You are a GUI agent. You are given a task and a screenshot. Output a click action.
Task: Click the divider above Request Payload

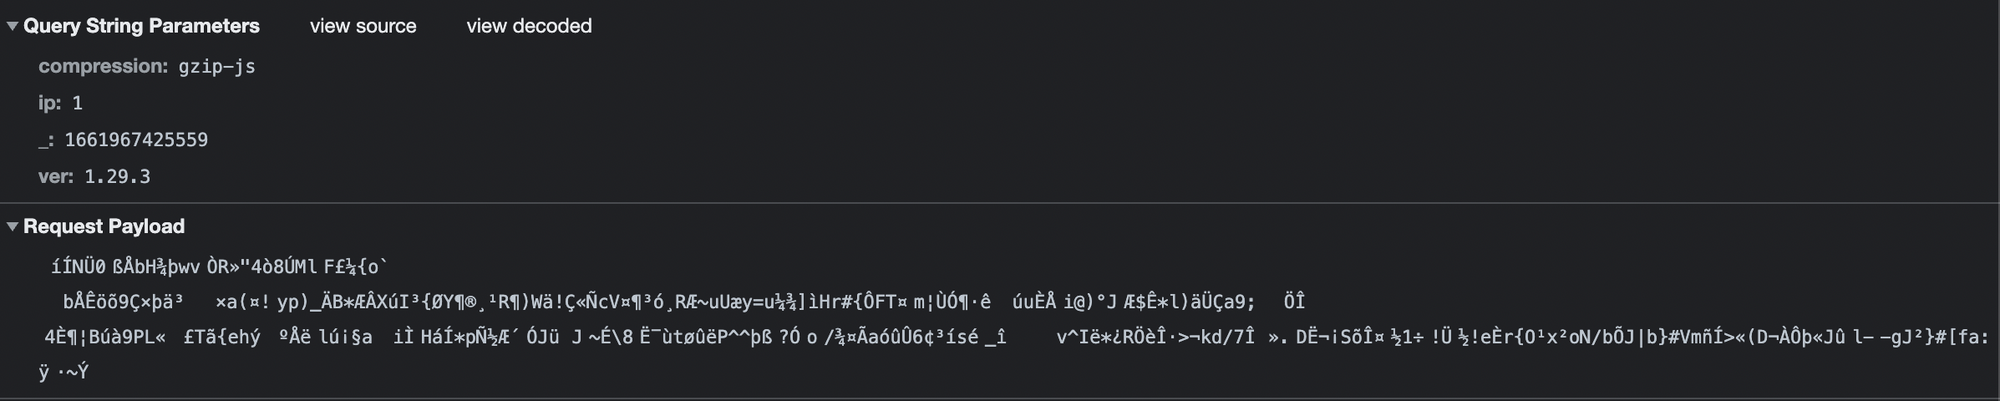click(x=1000, y=203)
